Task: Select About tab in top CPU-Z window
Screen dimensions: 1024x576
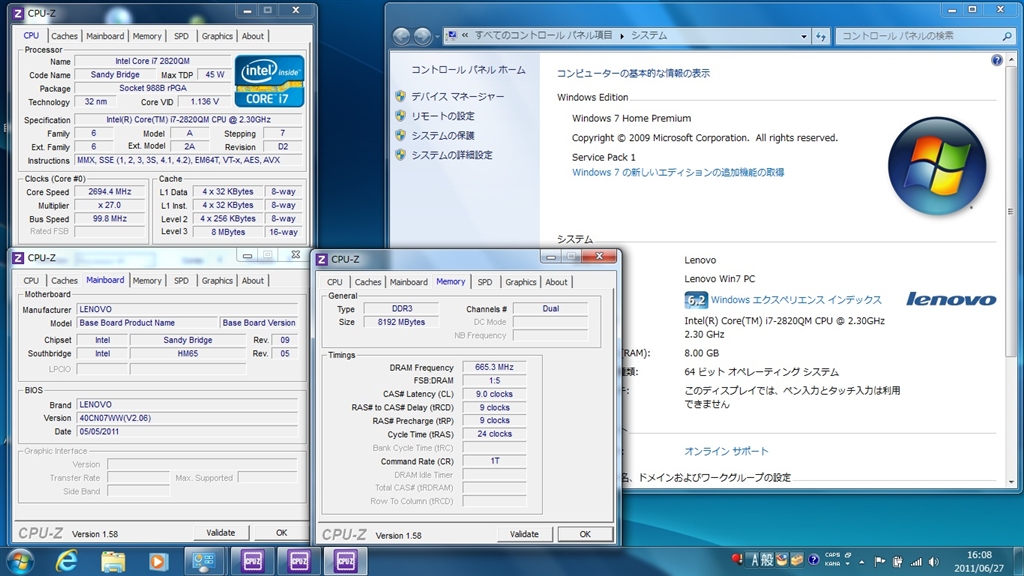Action: click(253, 36)
